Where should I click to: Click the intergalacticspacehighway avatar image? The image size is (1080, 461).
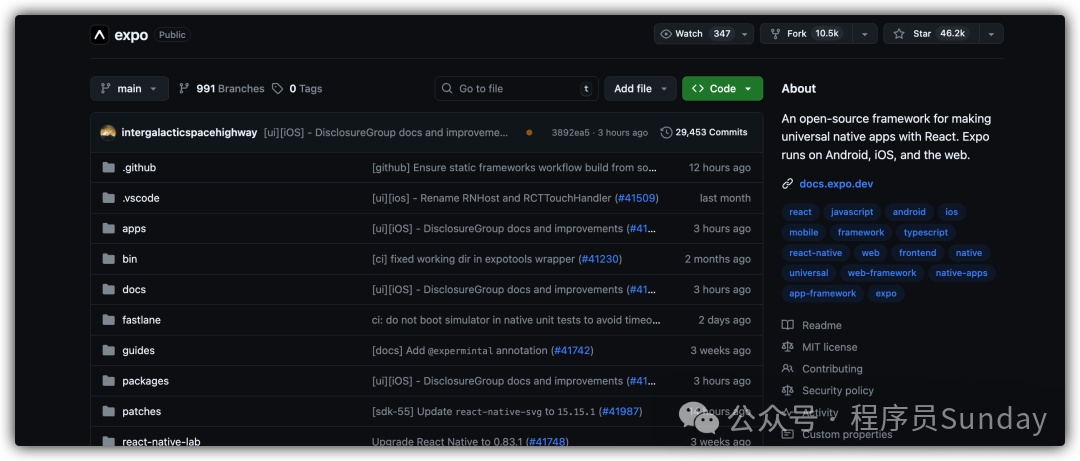108,132
